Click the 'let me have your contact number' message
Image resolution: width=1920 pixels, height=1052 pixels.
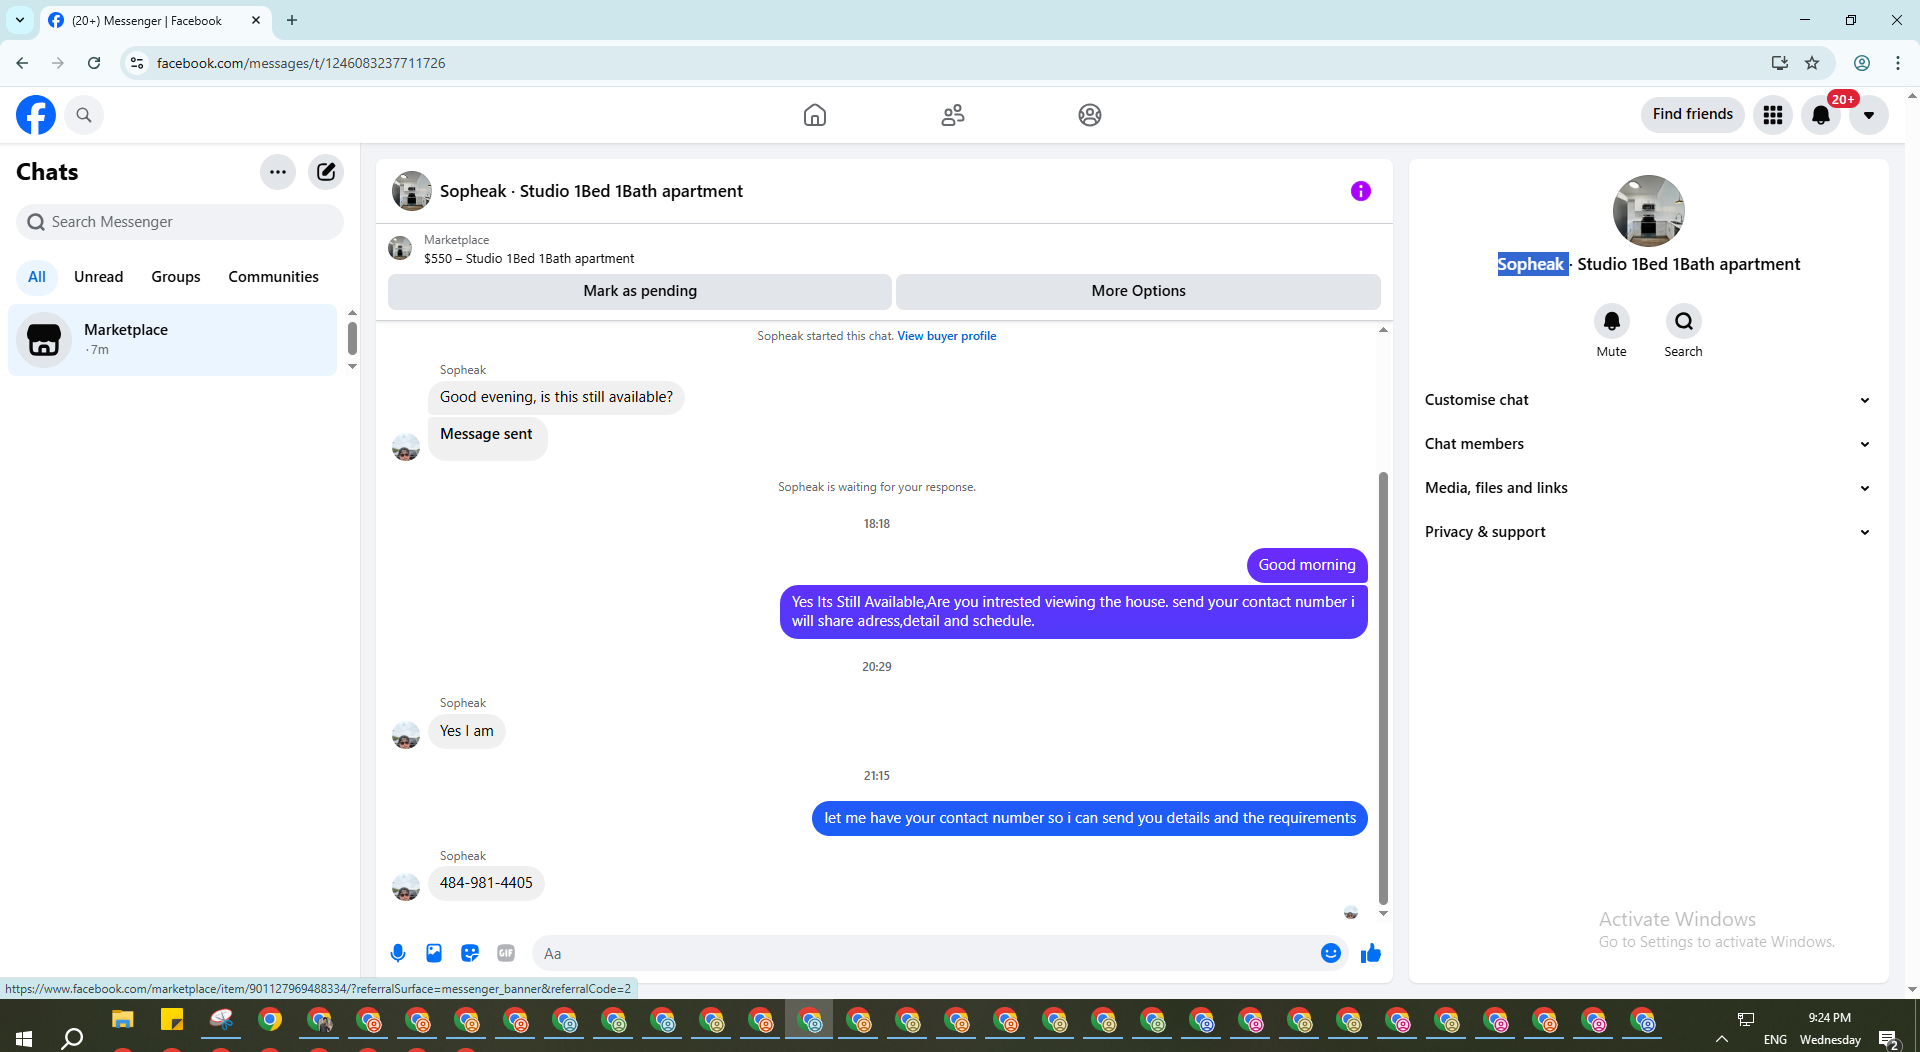(1090, 818)
